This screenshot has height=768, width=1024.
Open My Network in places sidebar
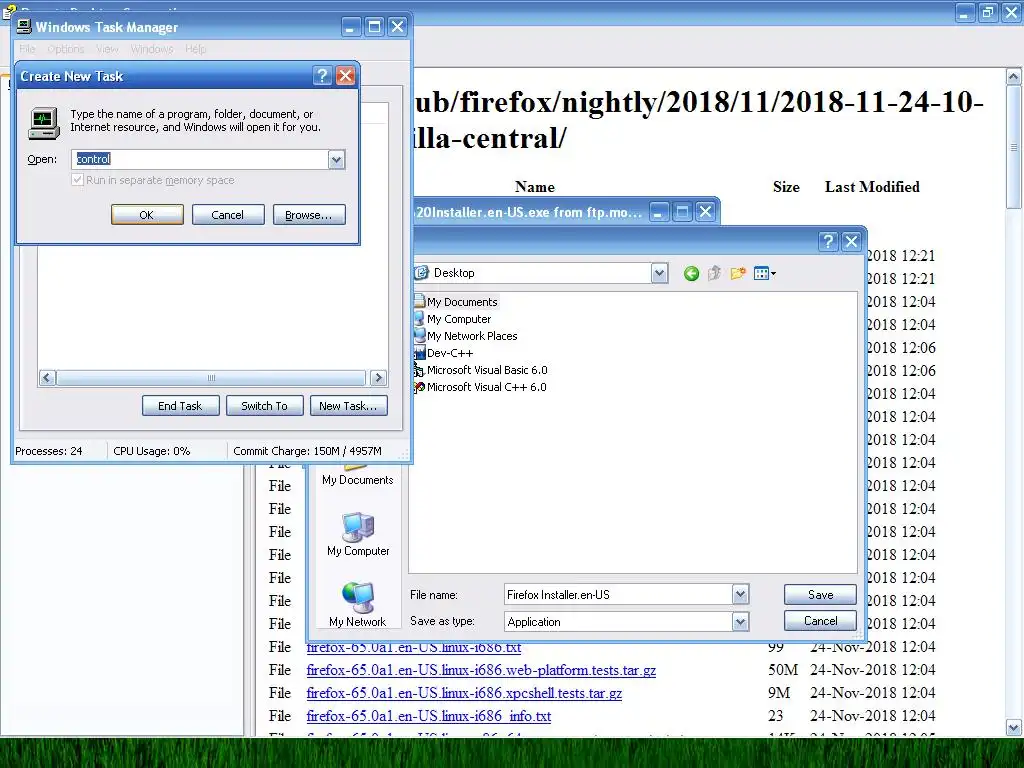pos(358,604)
